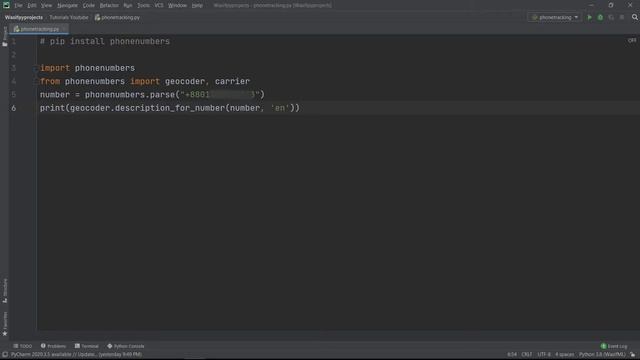Image resolution: width=640 pixels, height=360 pixels.
Task: Click phonetracking.py breadcrumb in navigation bar
Action: click(118, 18)
